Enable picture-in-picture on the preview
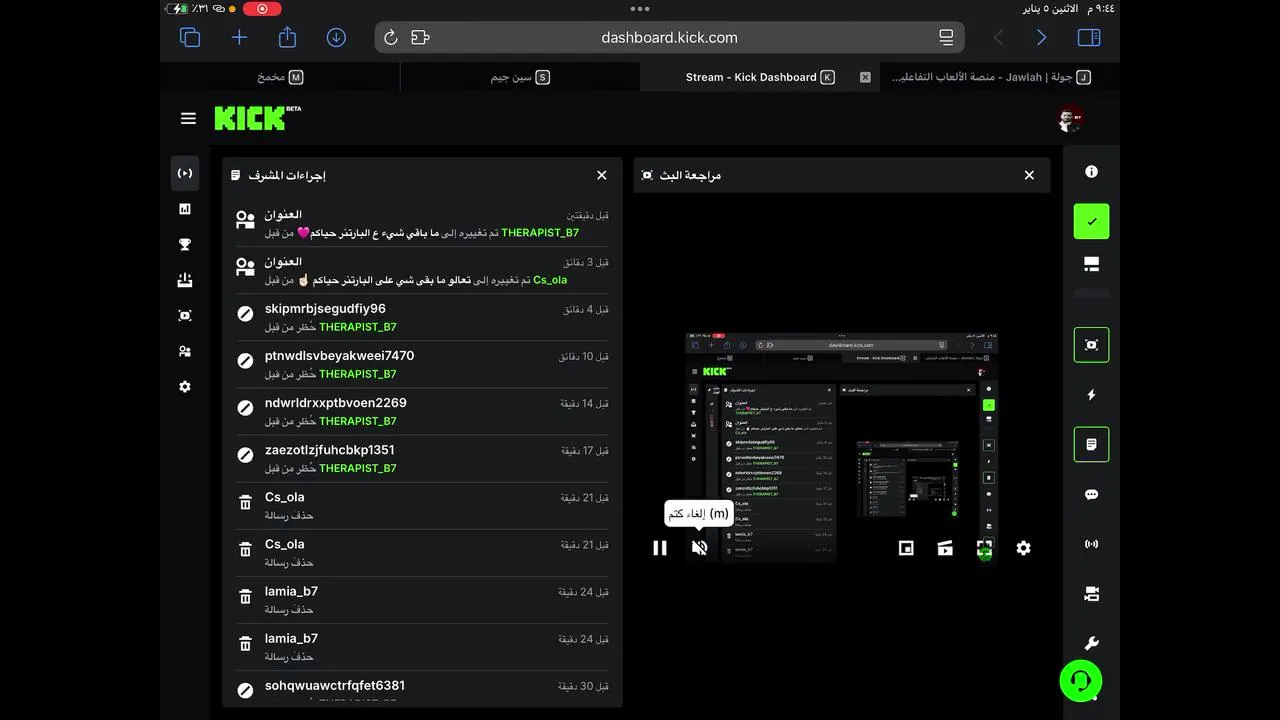1280x720 pixels. [x=906, y=548]
